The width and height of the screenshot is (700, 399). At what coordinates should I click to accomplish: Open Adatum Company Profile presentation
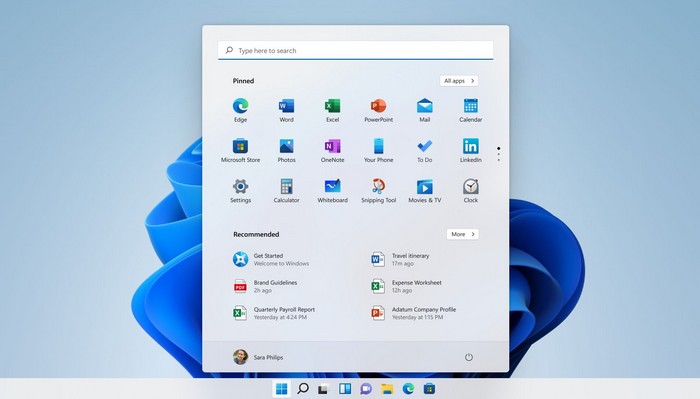coord(413,313)
